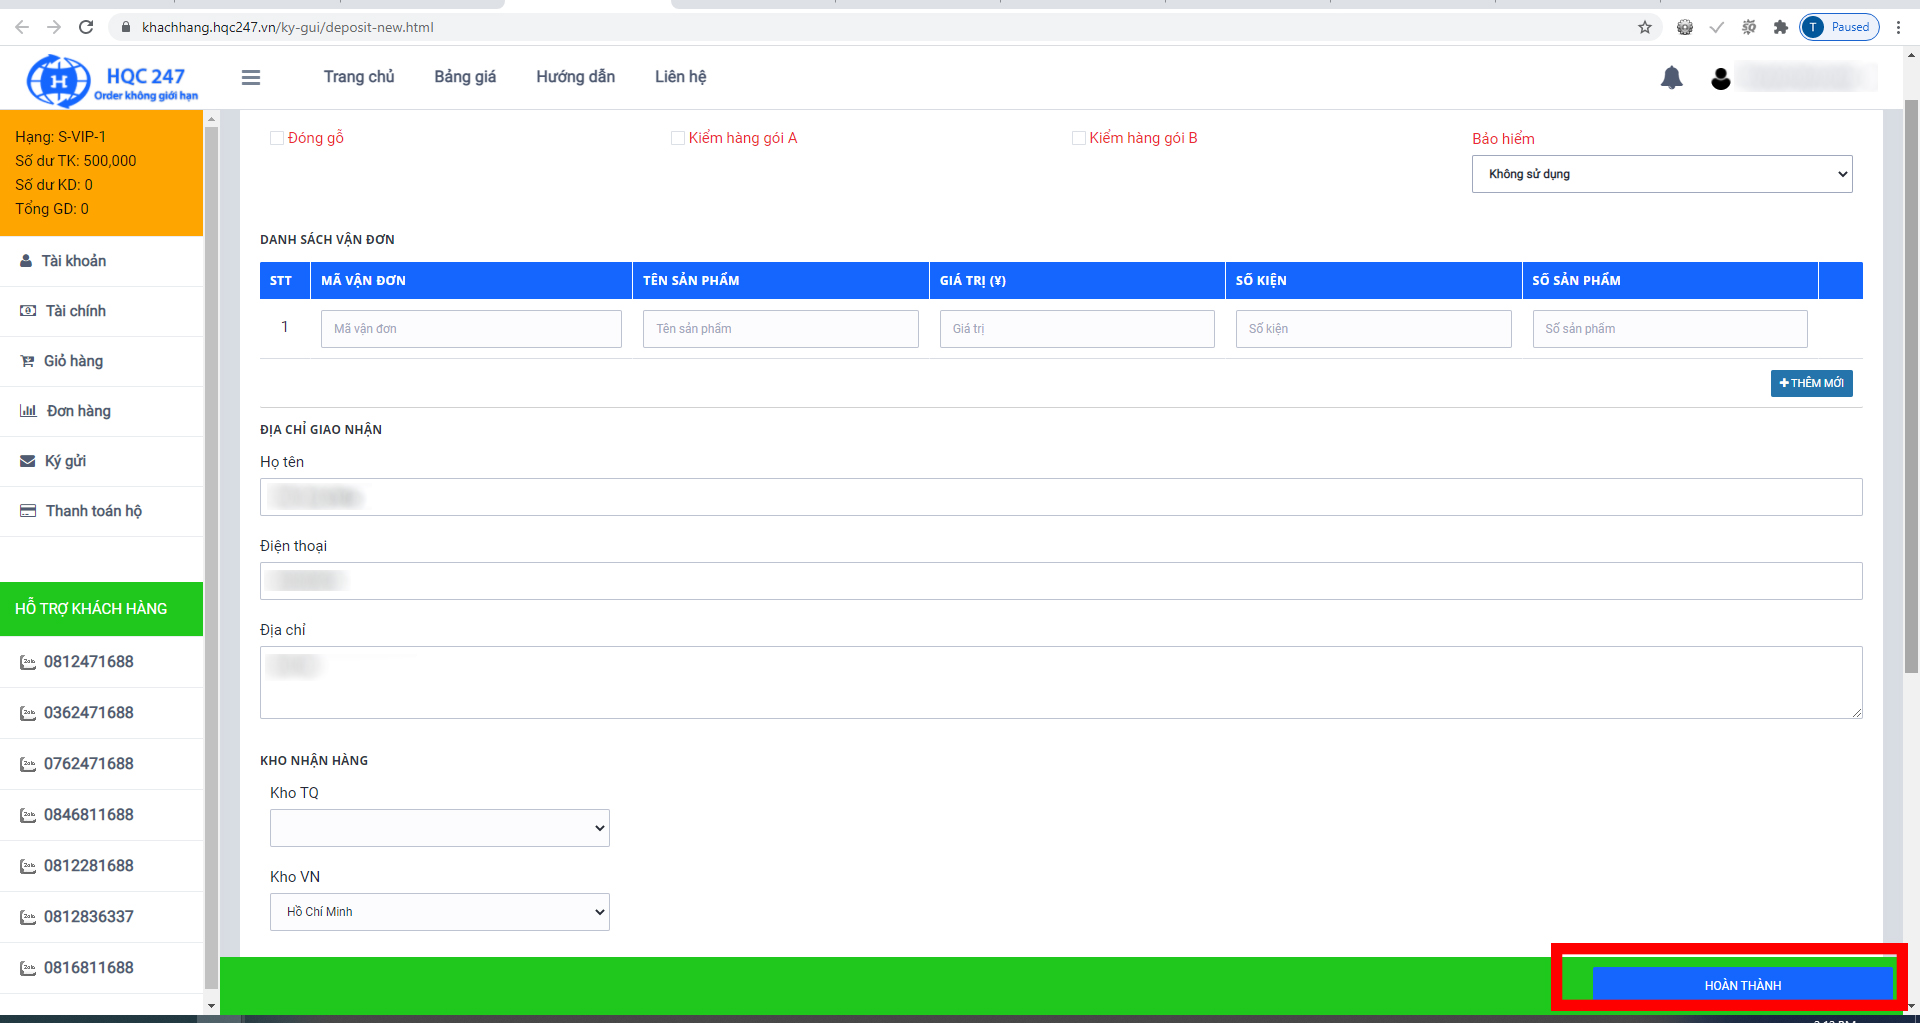The width and height of the screenshot is (1920, 1023).
Task: Click the Mã vận đơn input field
Action: click(x=471, y=329)
